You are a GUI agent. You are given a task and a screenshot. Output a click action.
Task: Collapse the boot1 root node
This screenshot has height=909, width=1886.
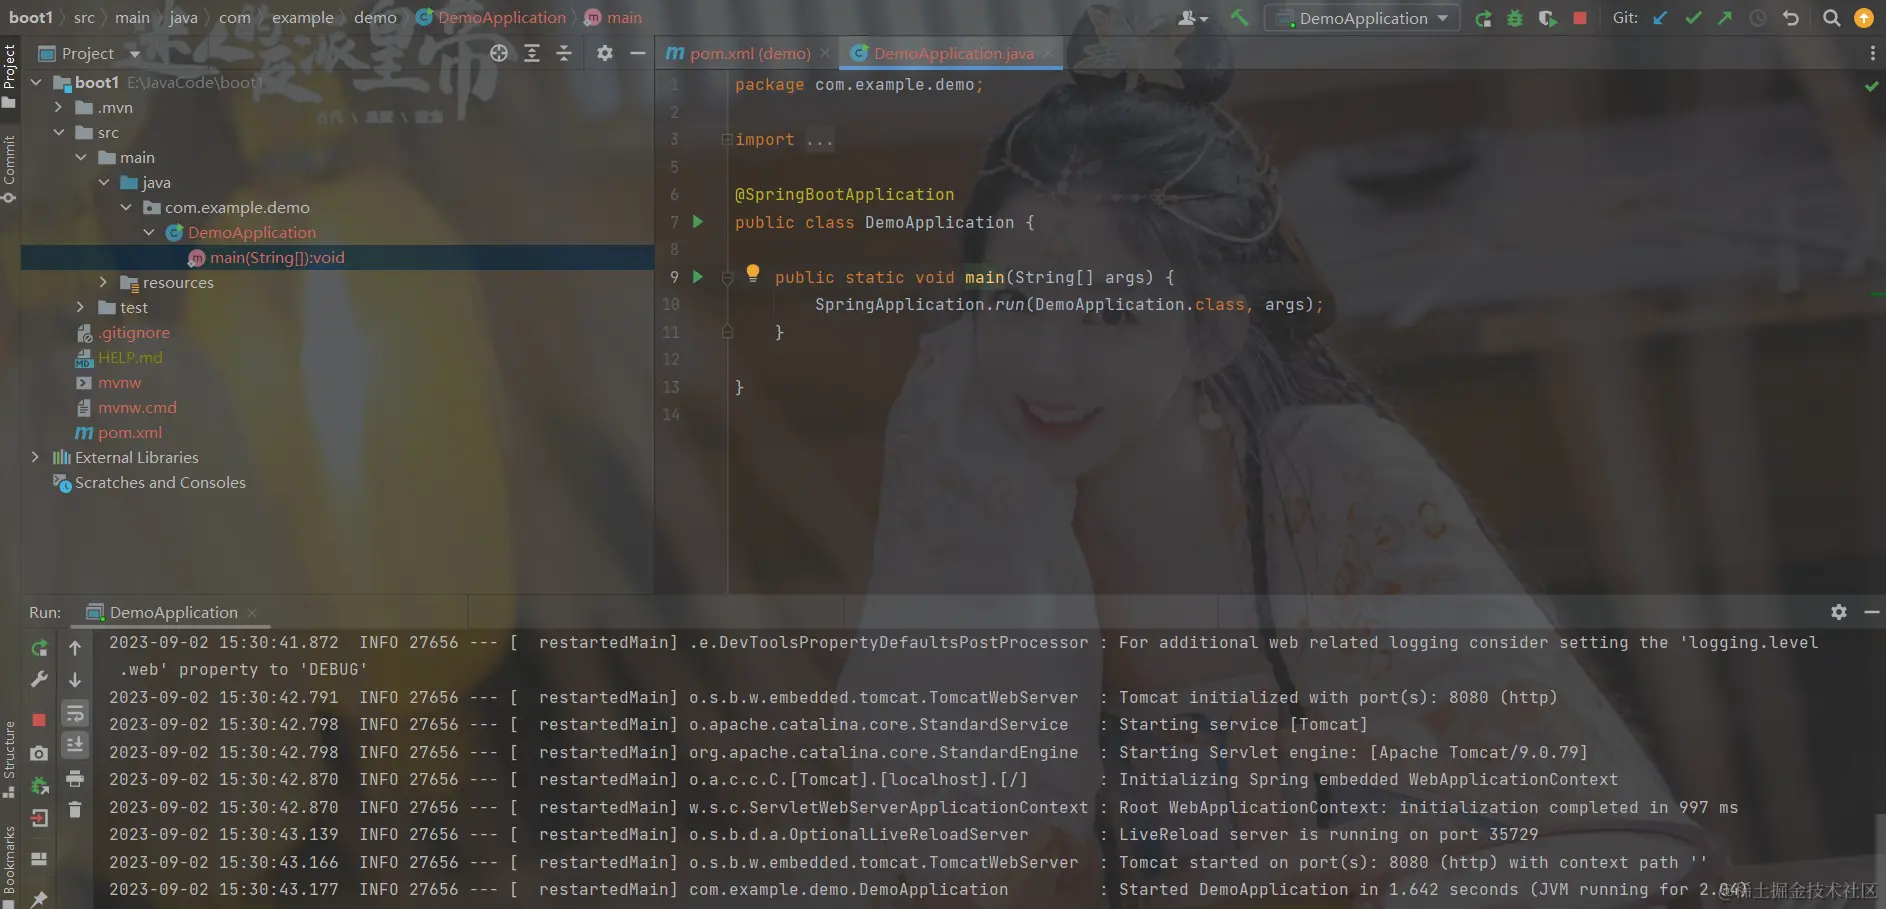pyautogui.click(x=37, y=82)
